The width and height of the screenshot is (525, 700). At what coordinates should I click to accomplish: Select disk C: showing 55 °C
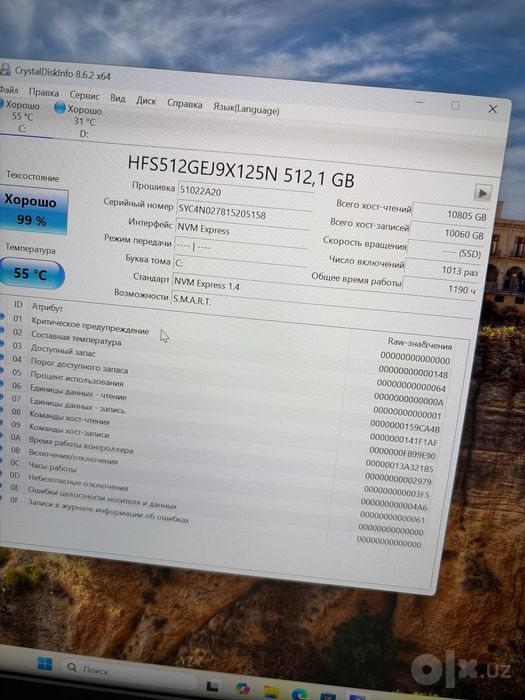20,116
